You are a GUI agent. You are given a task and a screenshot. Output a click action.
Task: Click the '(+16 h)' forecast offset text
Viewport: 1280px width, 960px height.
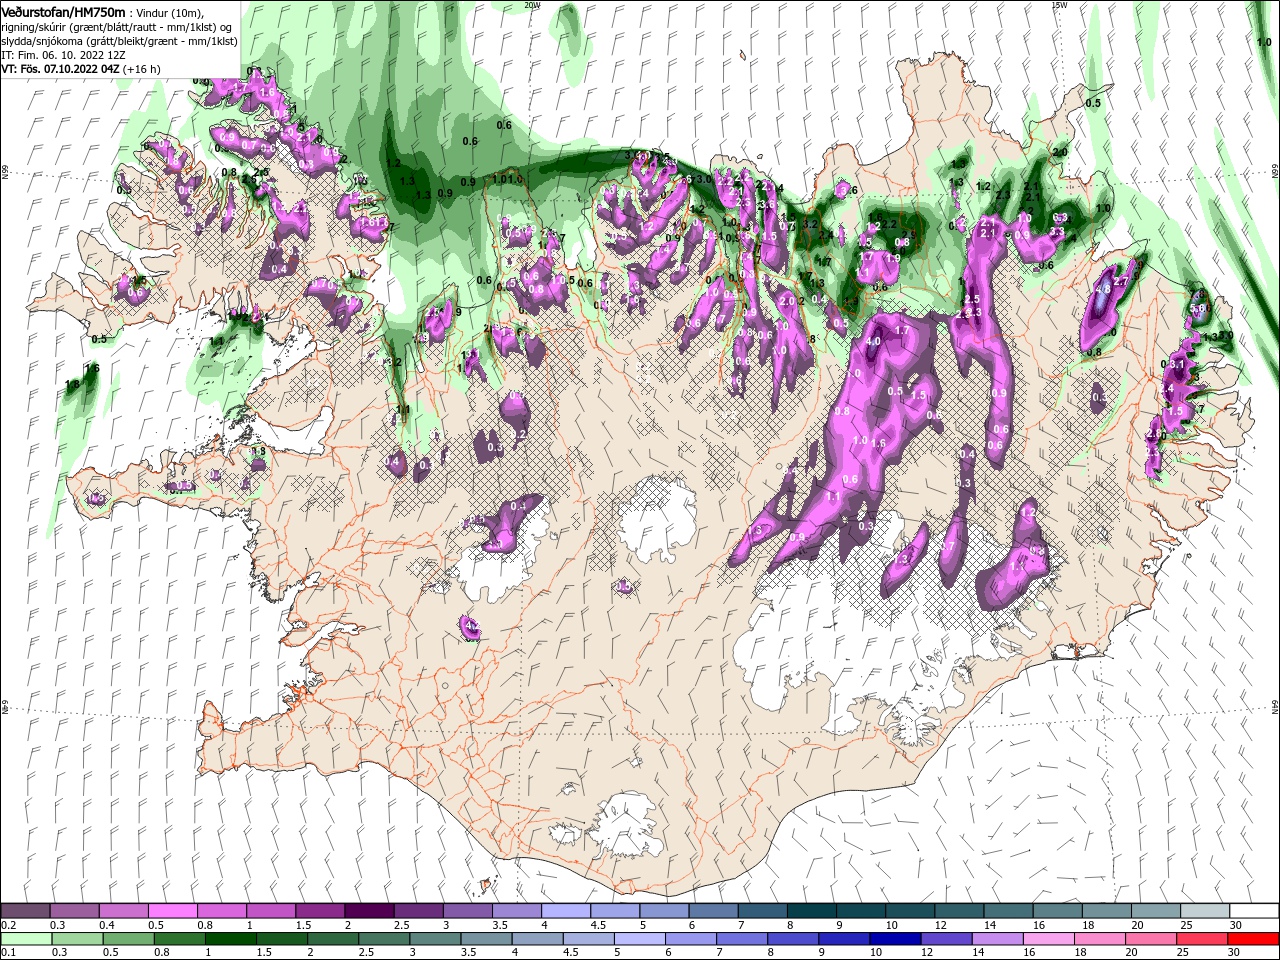pyautogui.click(x=141, y=69)
